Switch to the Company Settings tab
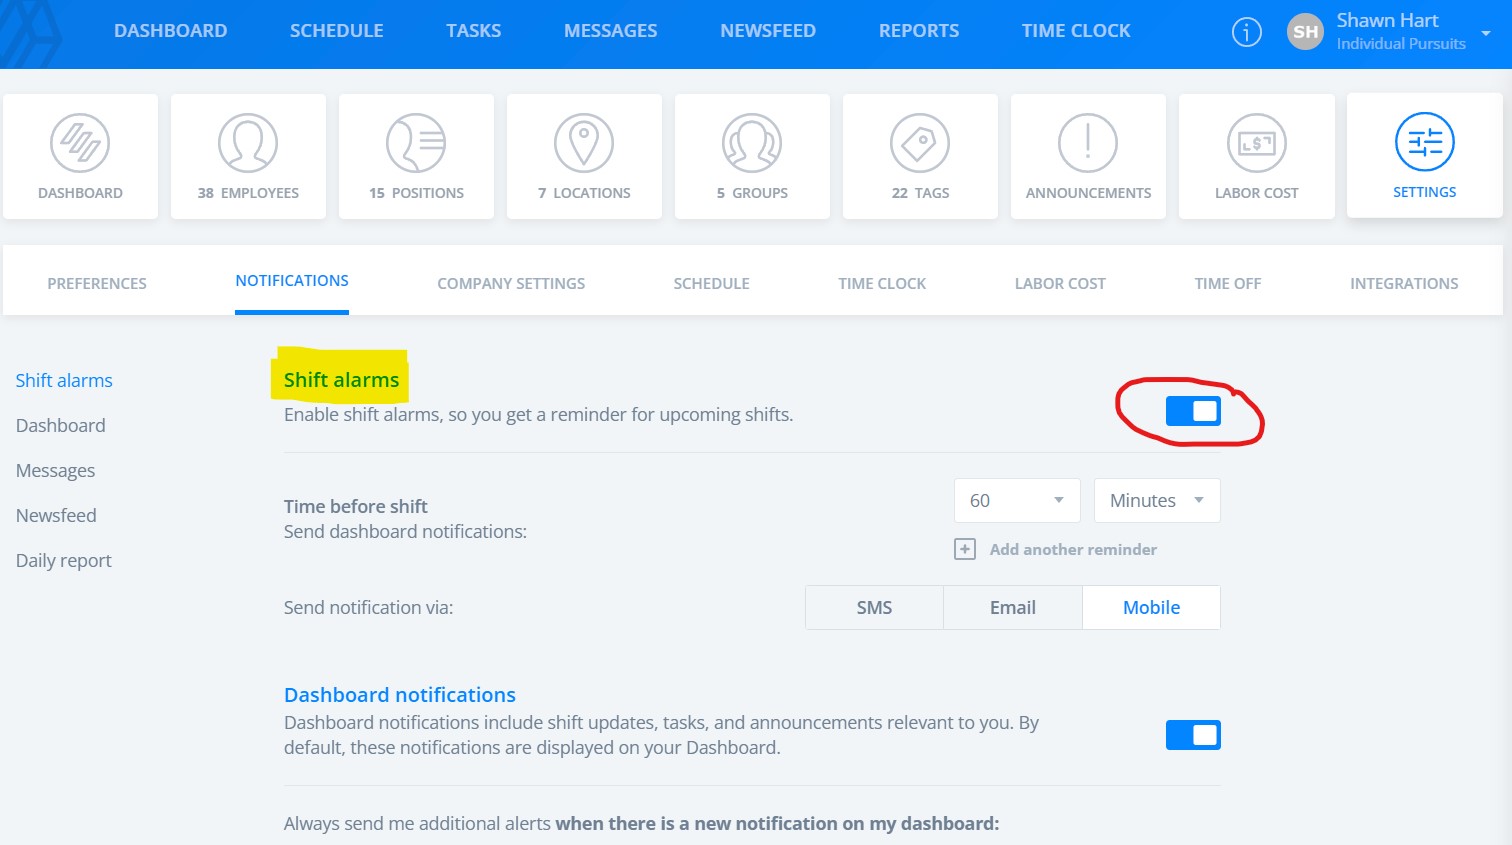This screenshot has width=1512, height=845. click(511, 283)
